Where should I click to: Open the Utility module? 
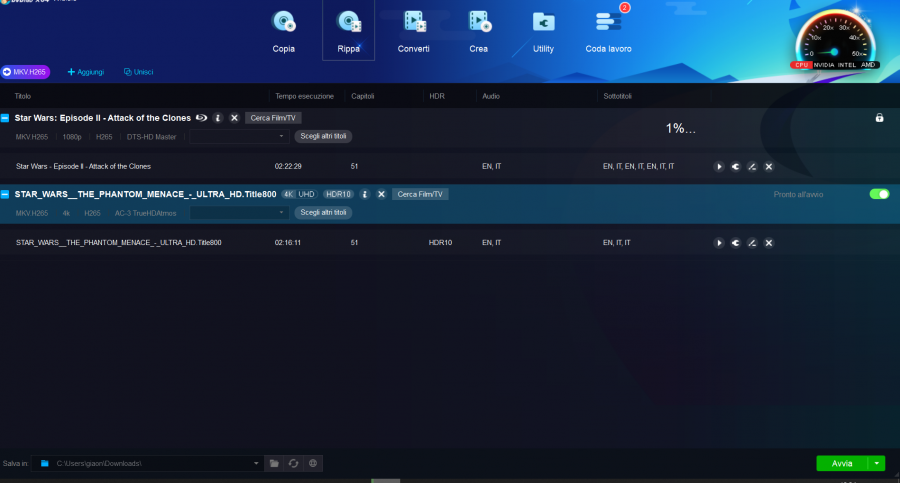tap(543, 32)
